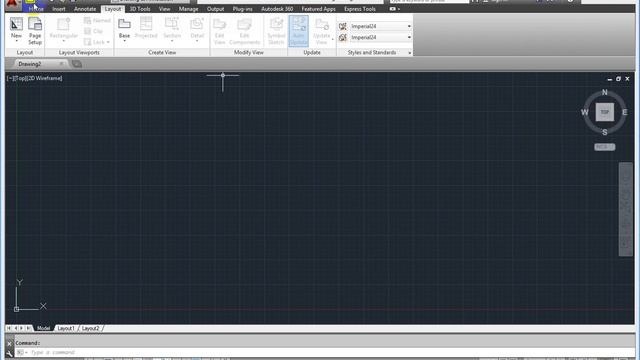This screenshot has width=640, height=360.
Task: Jump to first layout tab arrow
Action: [x=9, y=328]
